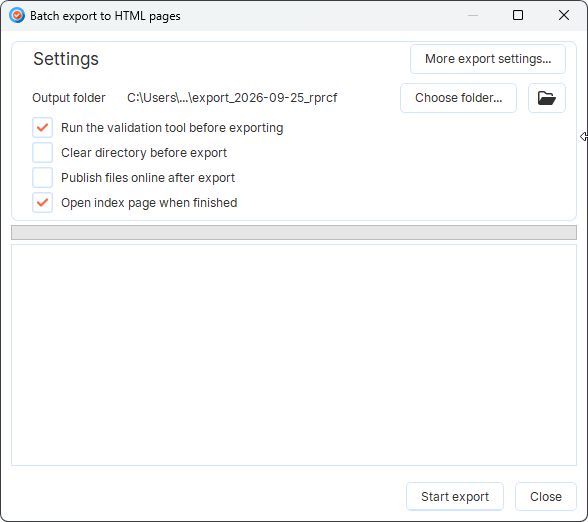Screen dimensions: 588x522
Task: Minimize the Batch export window
Action: tap(473, 15)
